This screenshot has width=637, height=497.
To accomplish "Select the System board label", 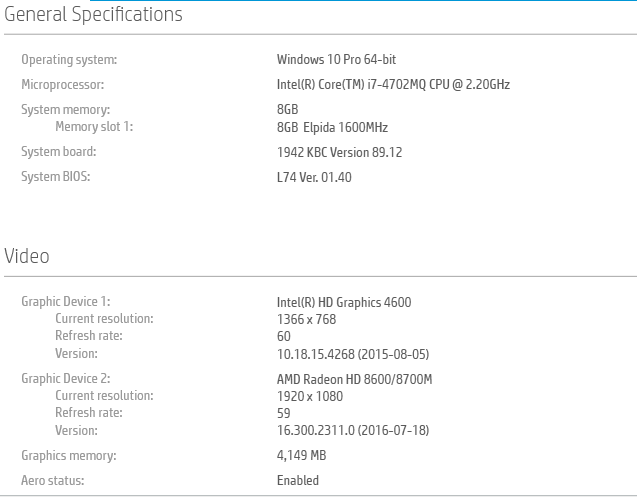I will point(59,152).
